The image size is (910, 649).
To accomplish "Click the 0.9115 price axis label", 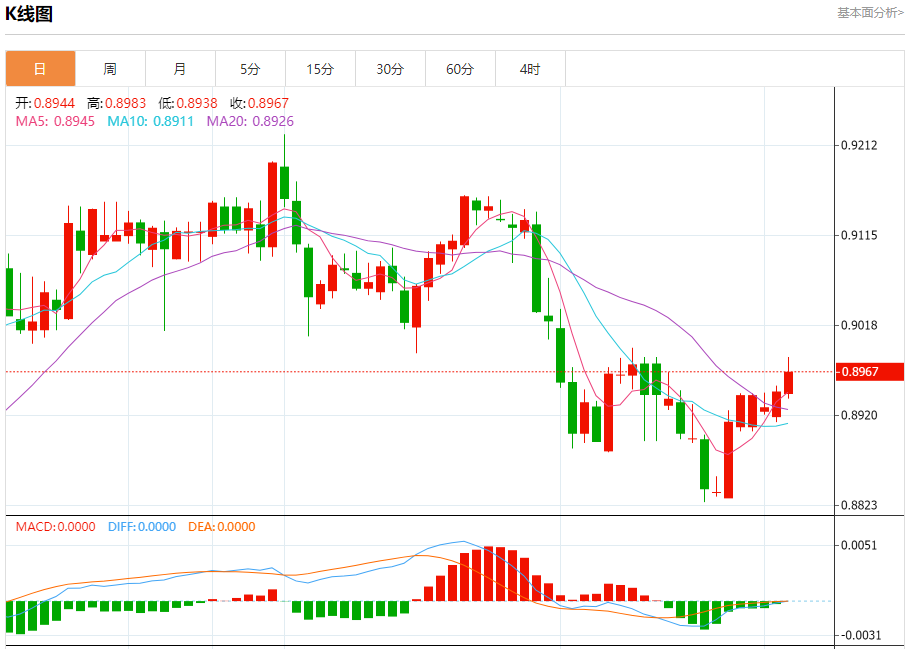I will click(x=859, y=235).
